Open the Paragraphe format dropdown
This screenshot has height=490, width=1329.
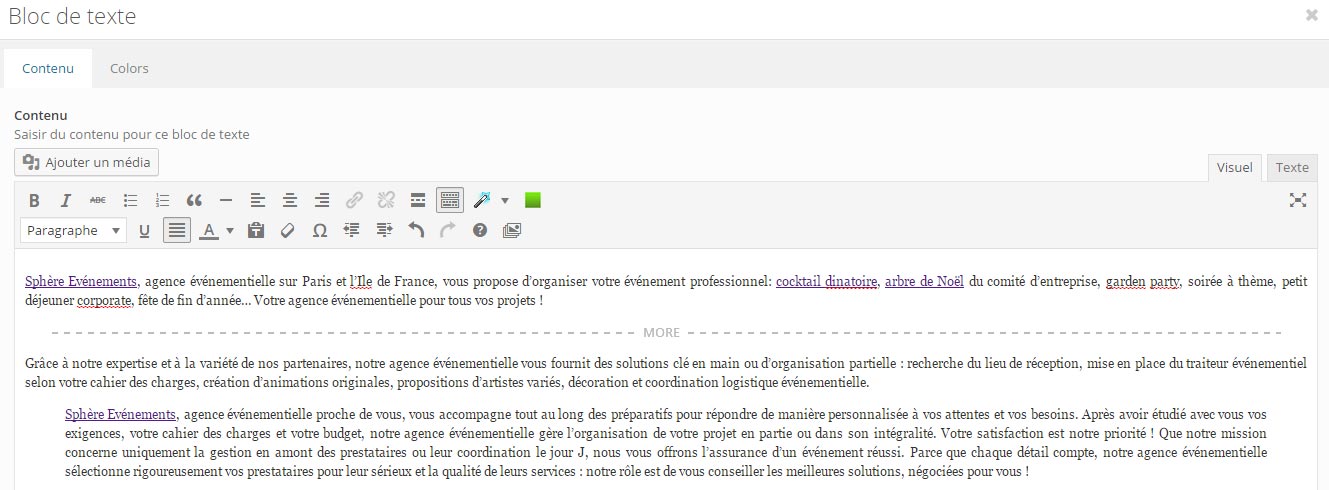point(73,231)
